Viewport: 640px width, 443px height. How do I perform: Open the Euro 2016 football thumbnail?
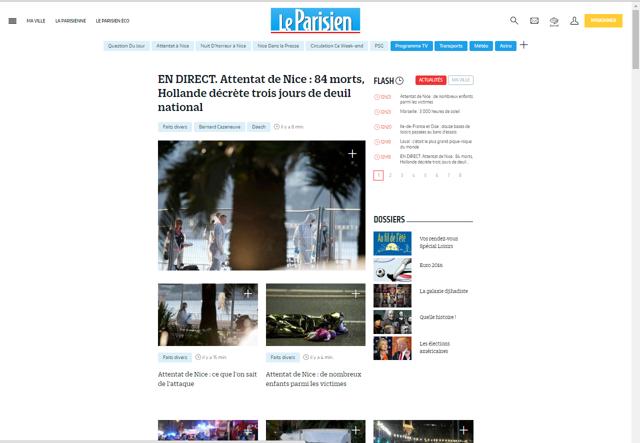tap(393, 269)
